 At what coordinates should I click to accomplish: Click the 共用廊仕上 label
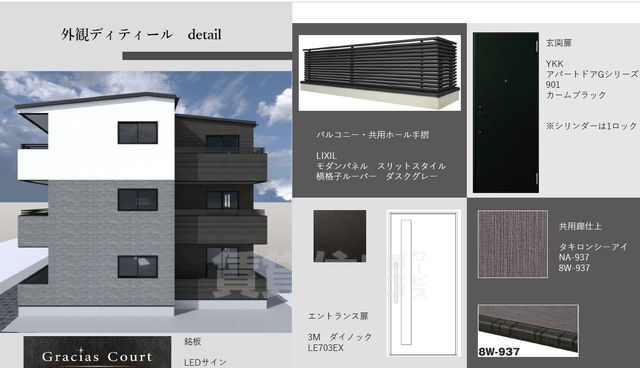click(580, 226)
